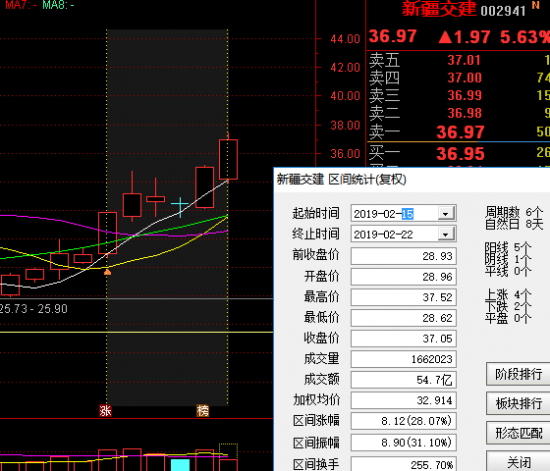Open the end date dropdown arrow
Image resolution: width=550 pixels, height=471 pixels.
(446, 234)
